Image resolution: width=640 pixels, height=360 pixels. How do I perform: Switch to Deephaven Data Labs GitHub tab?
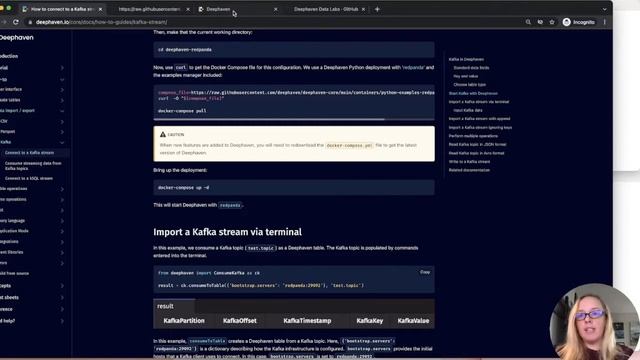(326, 9)
